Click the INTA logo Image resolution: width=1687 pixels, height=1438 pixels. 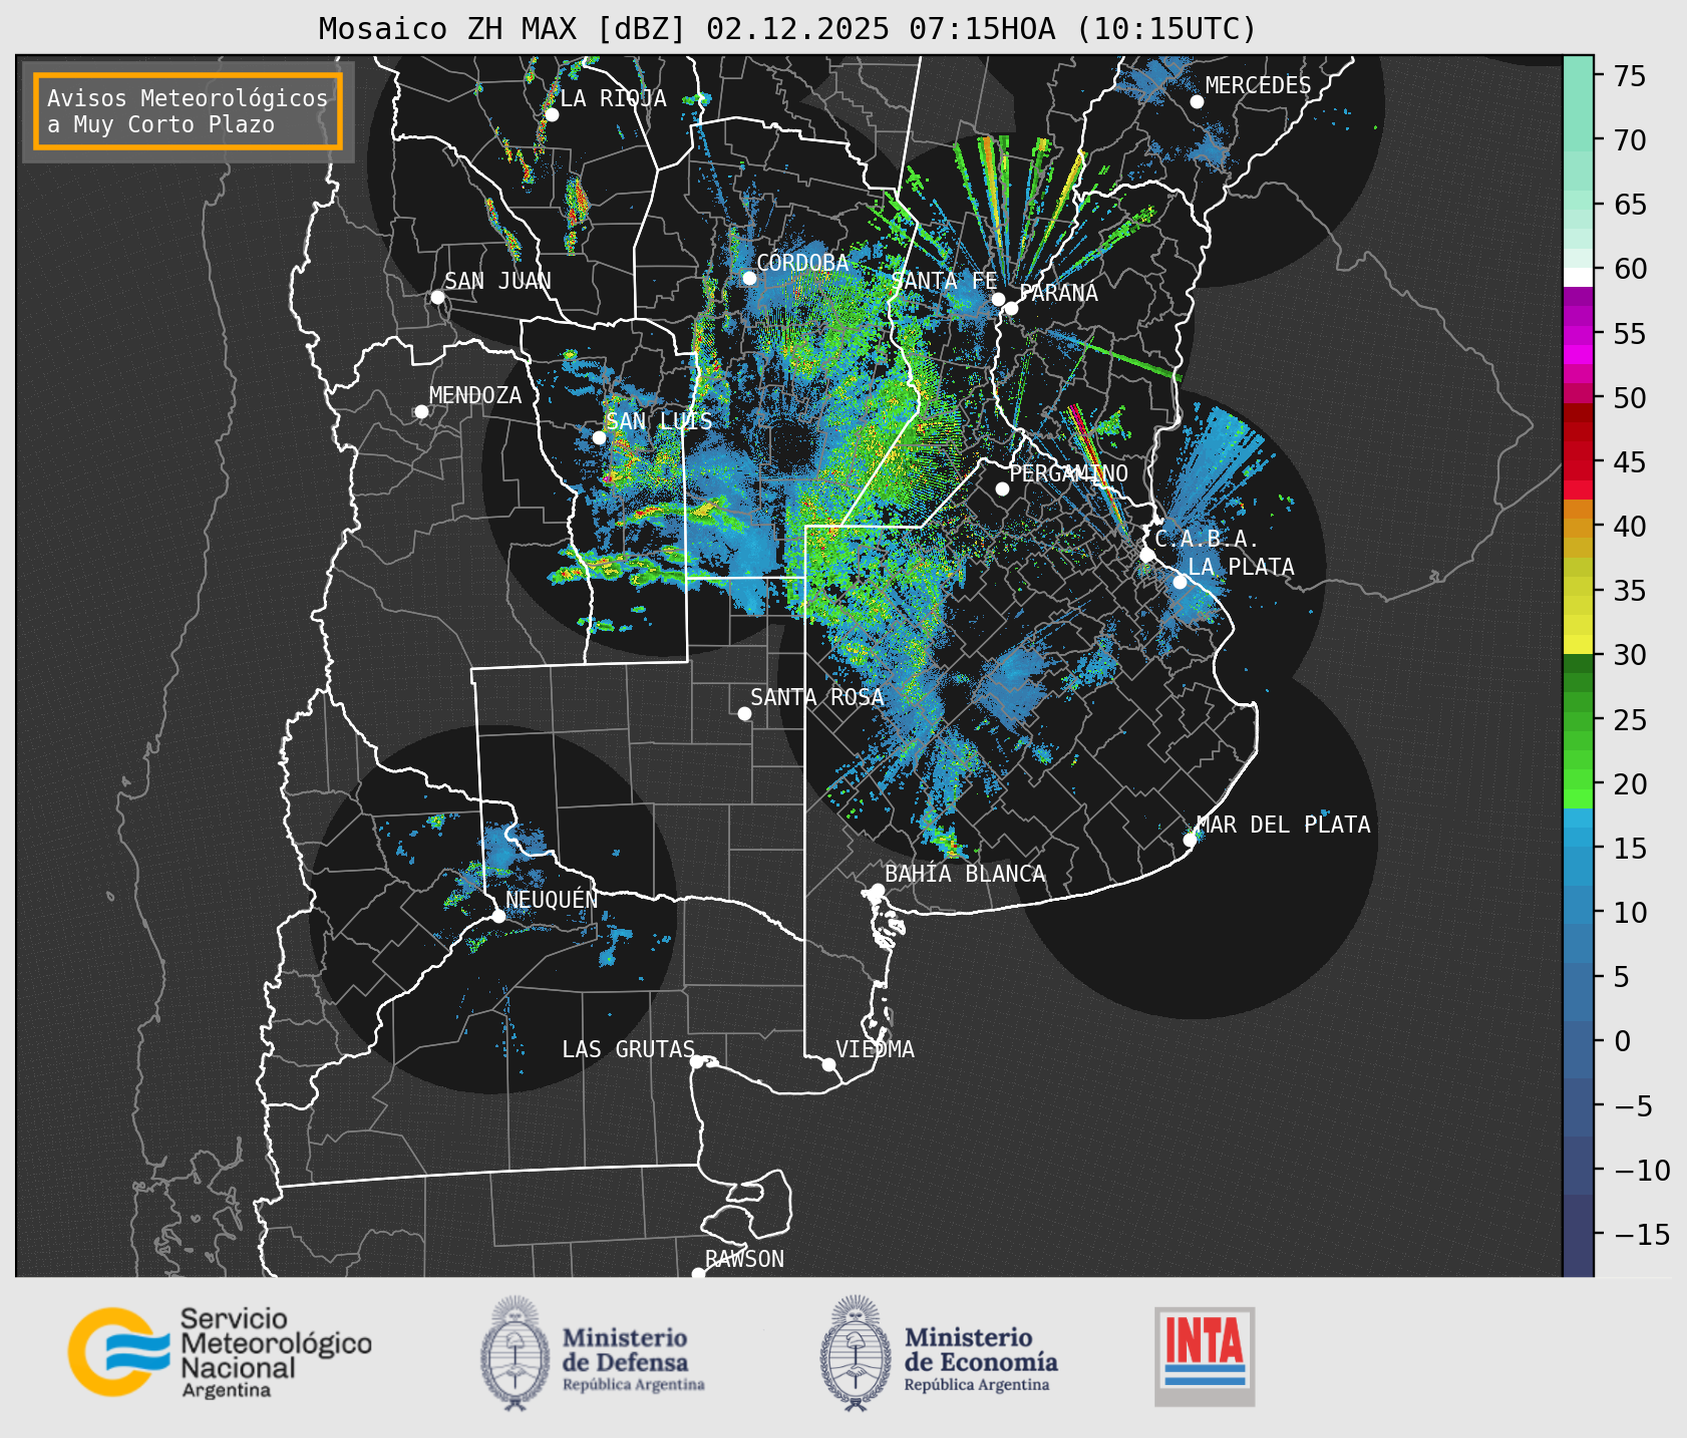[1205, 1356]
